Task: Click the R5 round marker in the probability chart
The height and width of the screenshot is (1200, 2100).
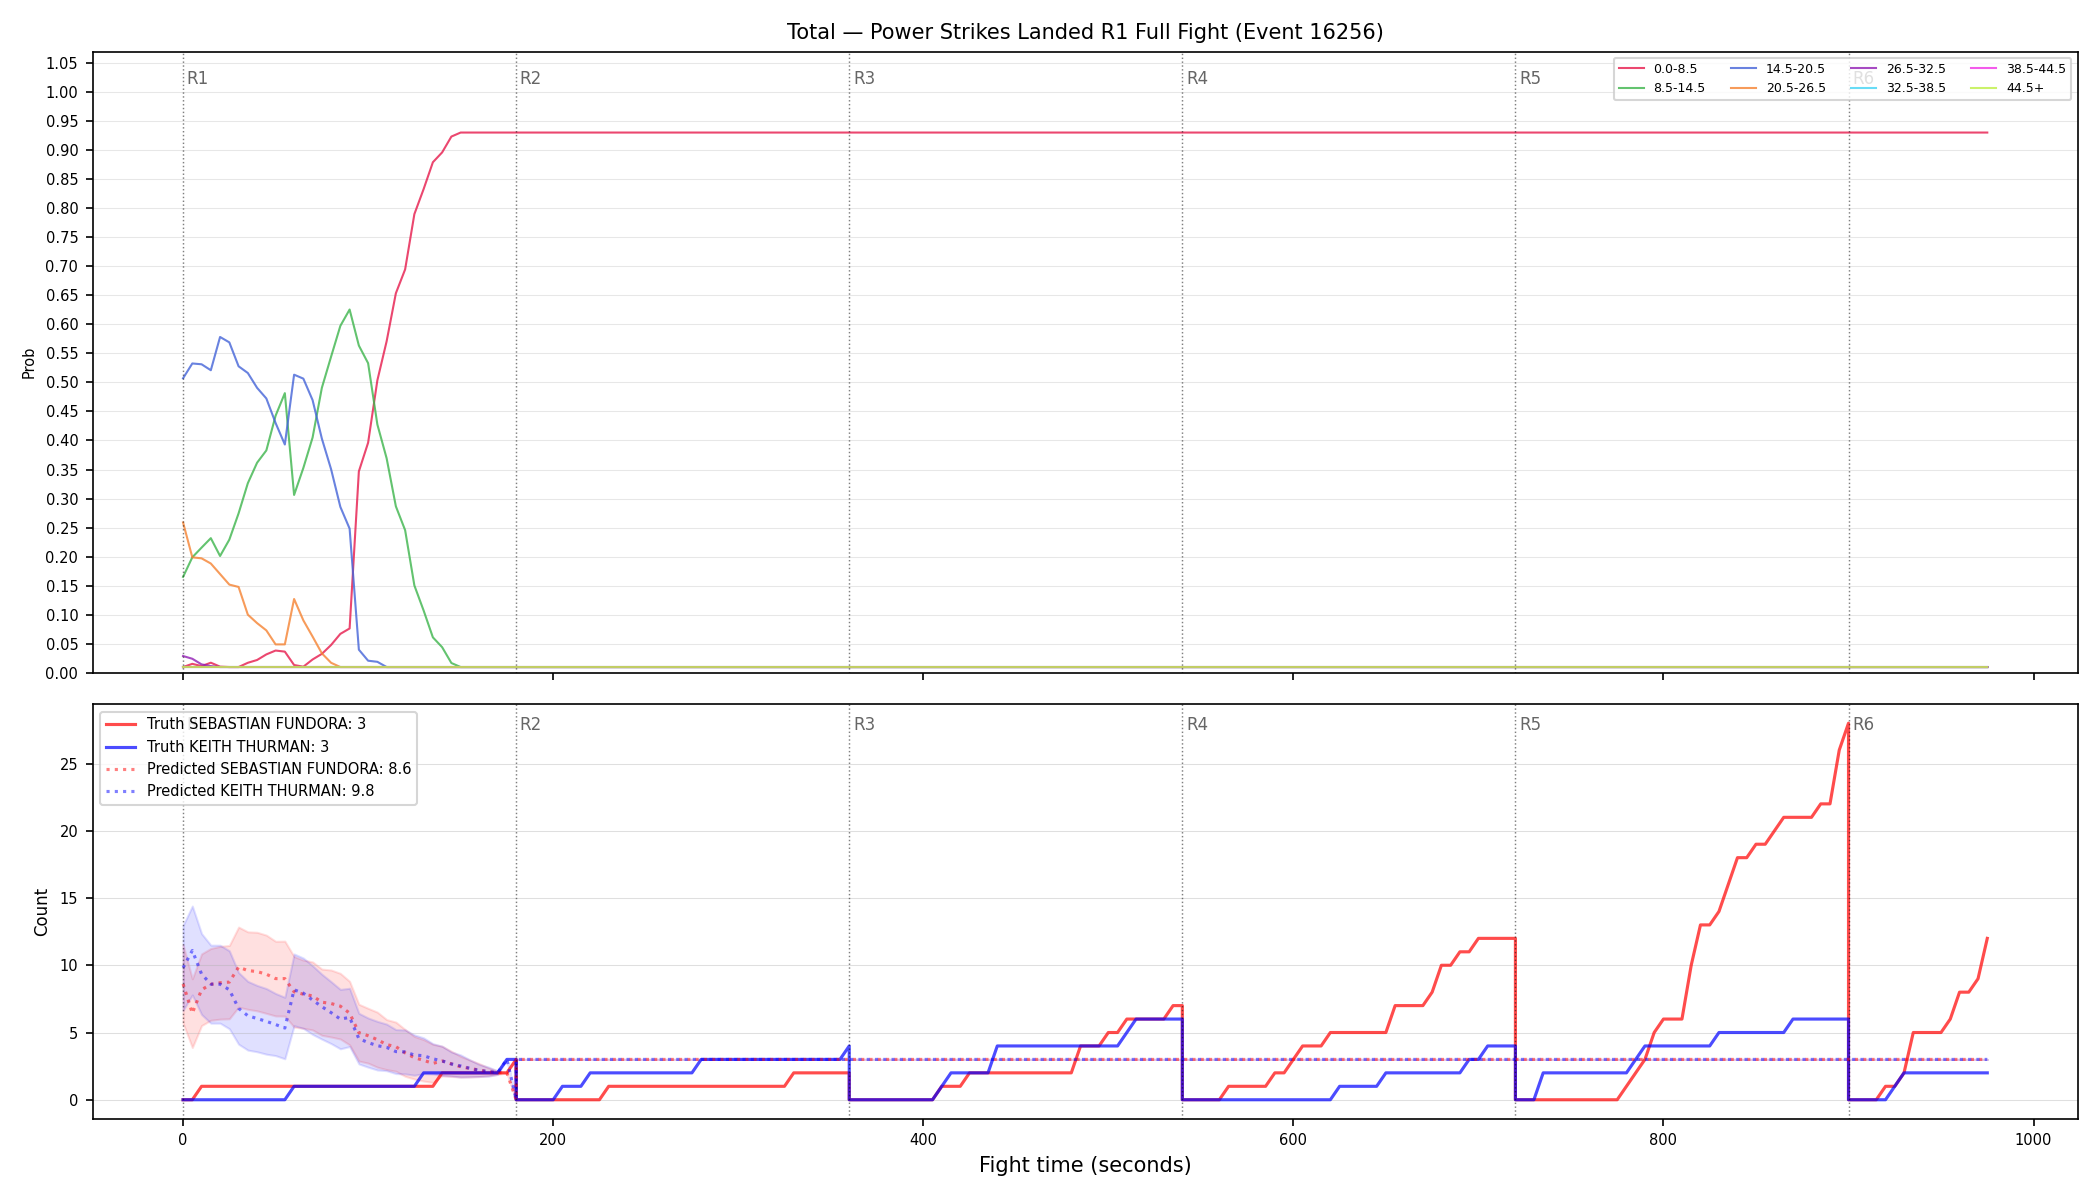Action: pyautogui.click(x=1530, y=78)
